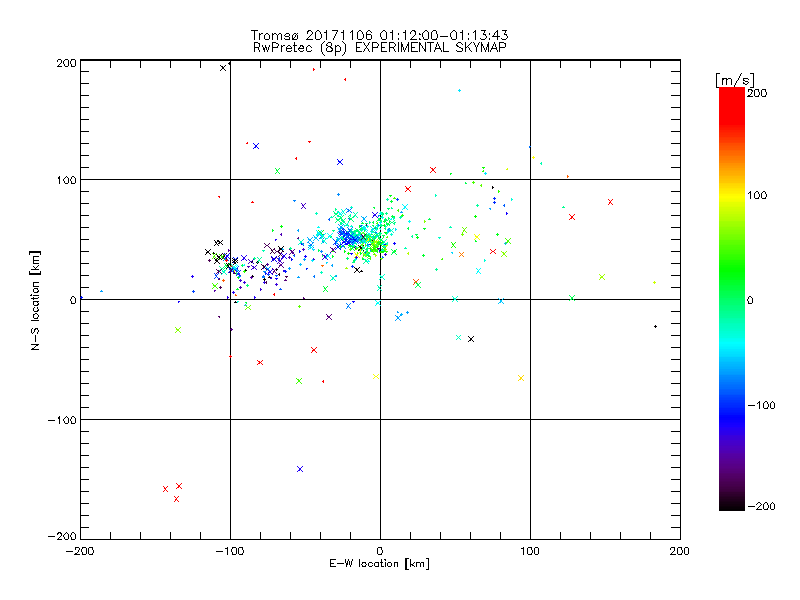Click the lone black dot near east edge
Image resolution: width=800 pixels, height=600 pixels.
pos(656,327)
